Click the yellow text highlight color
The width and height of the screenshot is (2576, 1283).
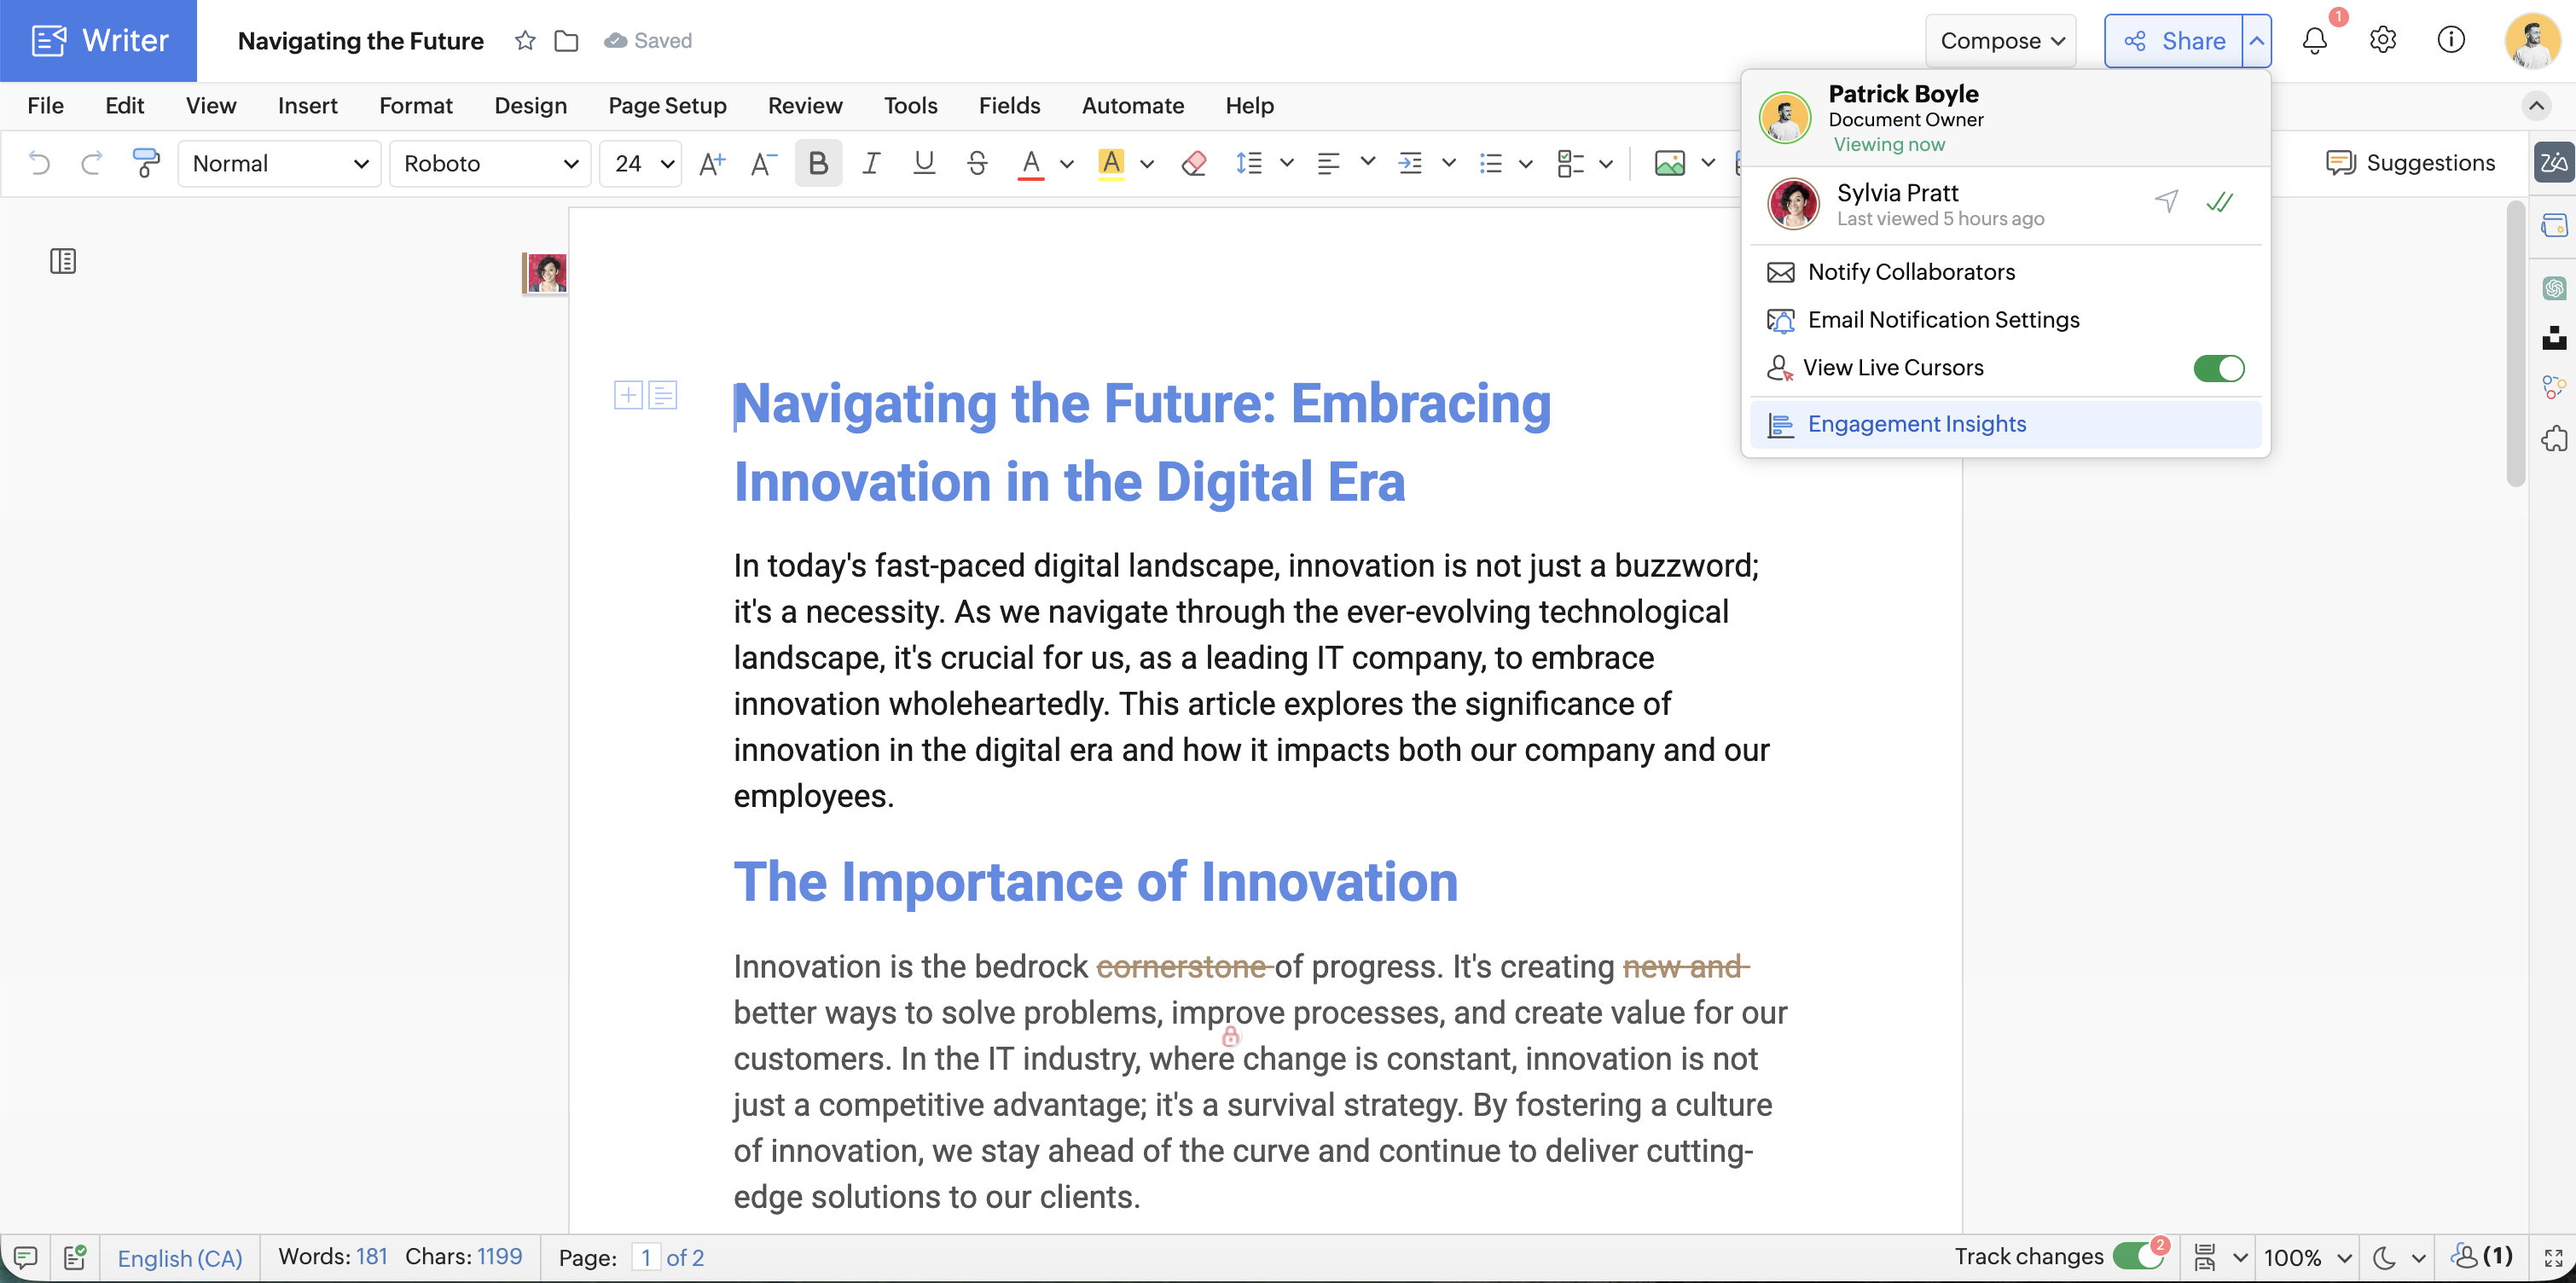1111,163
